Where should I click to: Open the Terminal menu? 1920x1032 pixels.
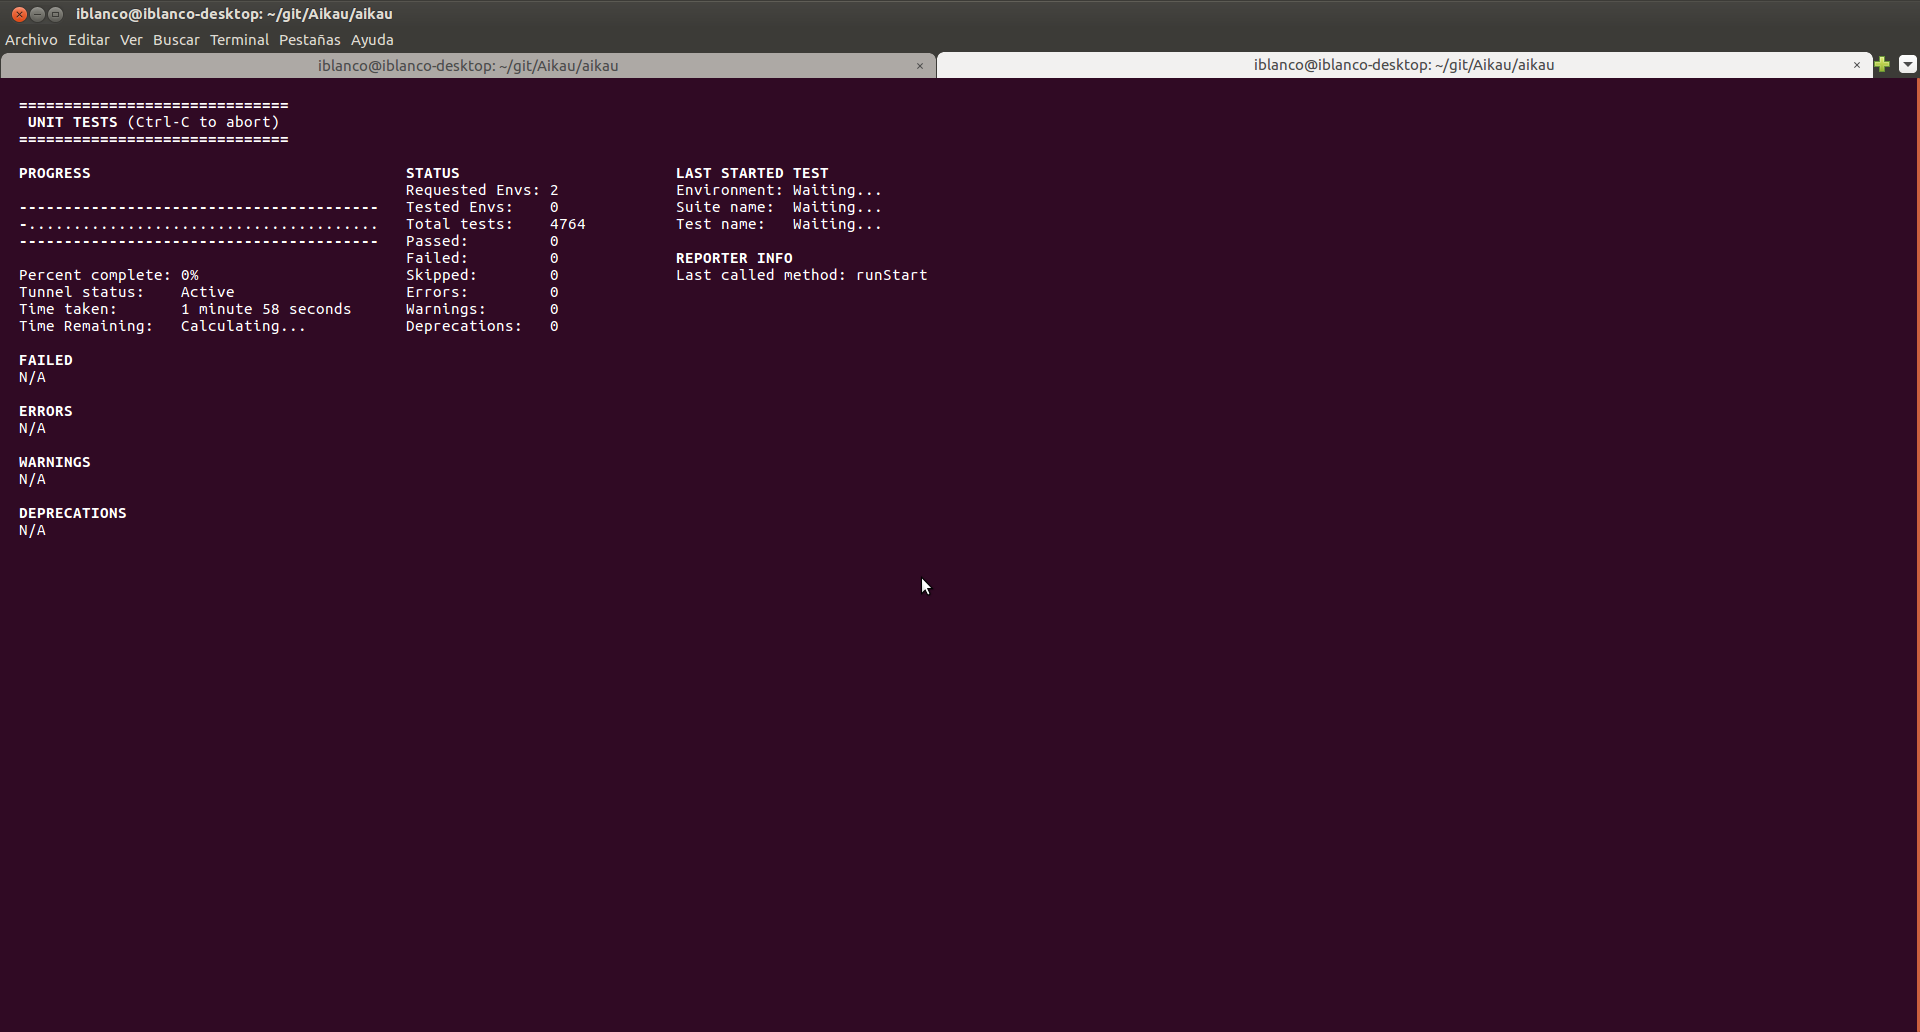tap(239, 40)
